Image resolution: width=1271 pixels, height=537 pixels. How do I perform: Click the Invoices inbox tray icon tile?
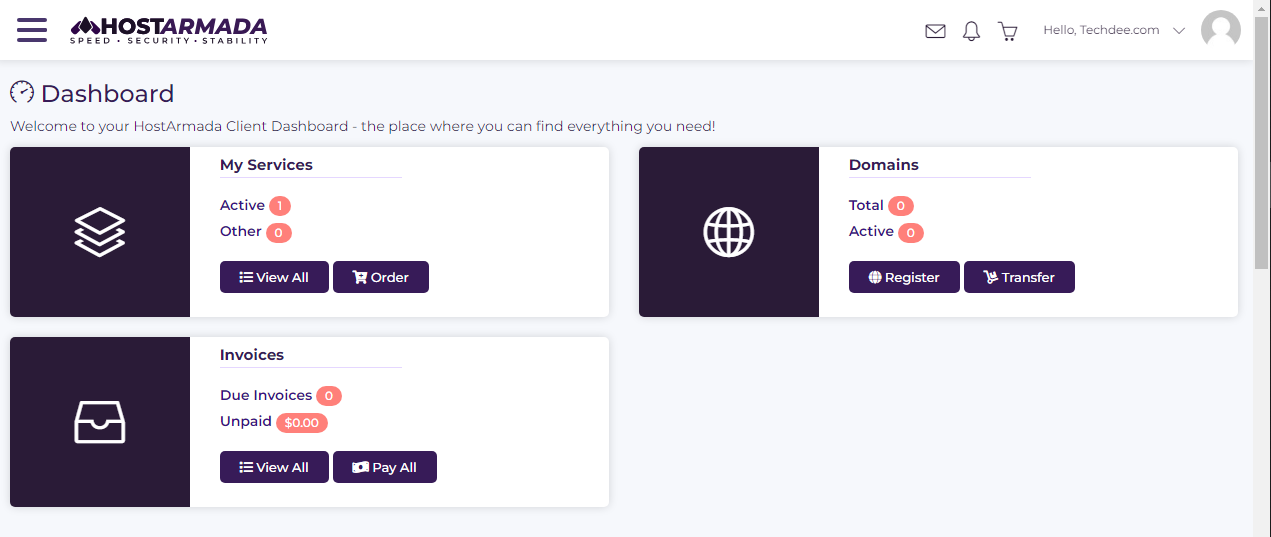point(100,422)
